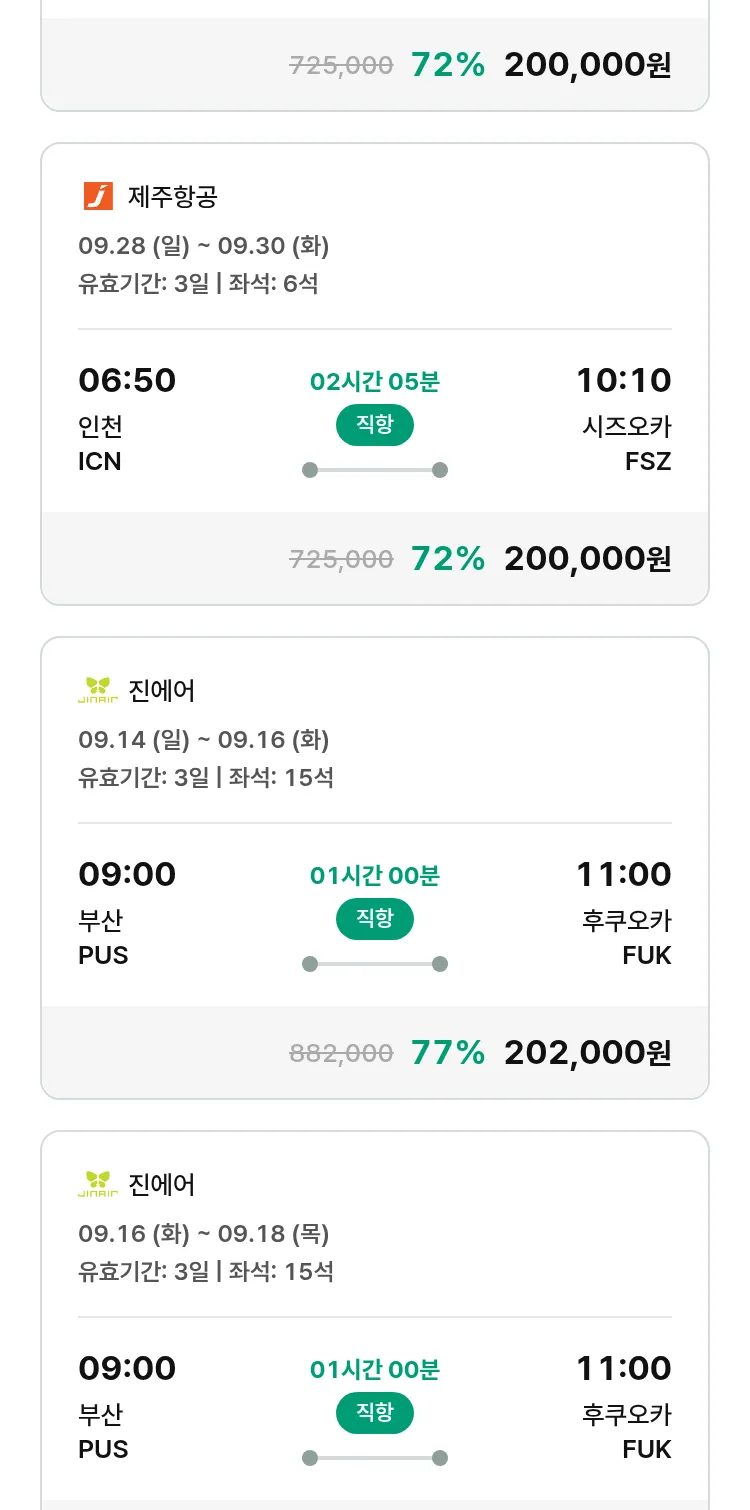This screenshot has width=750, height=1510.
Task: Click the 06:50 departure time
Action: (x=127, y=380)
